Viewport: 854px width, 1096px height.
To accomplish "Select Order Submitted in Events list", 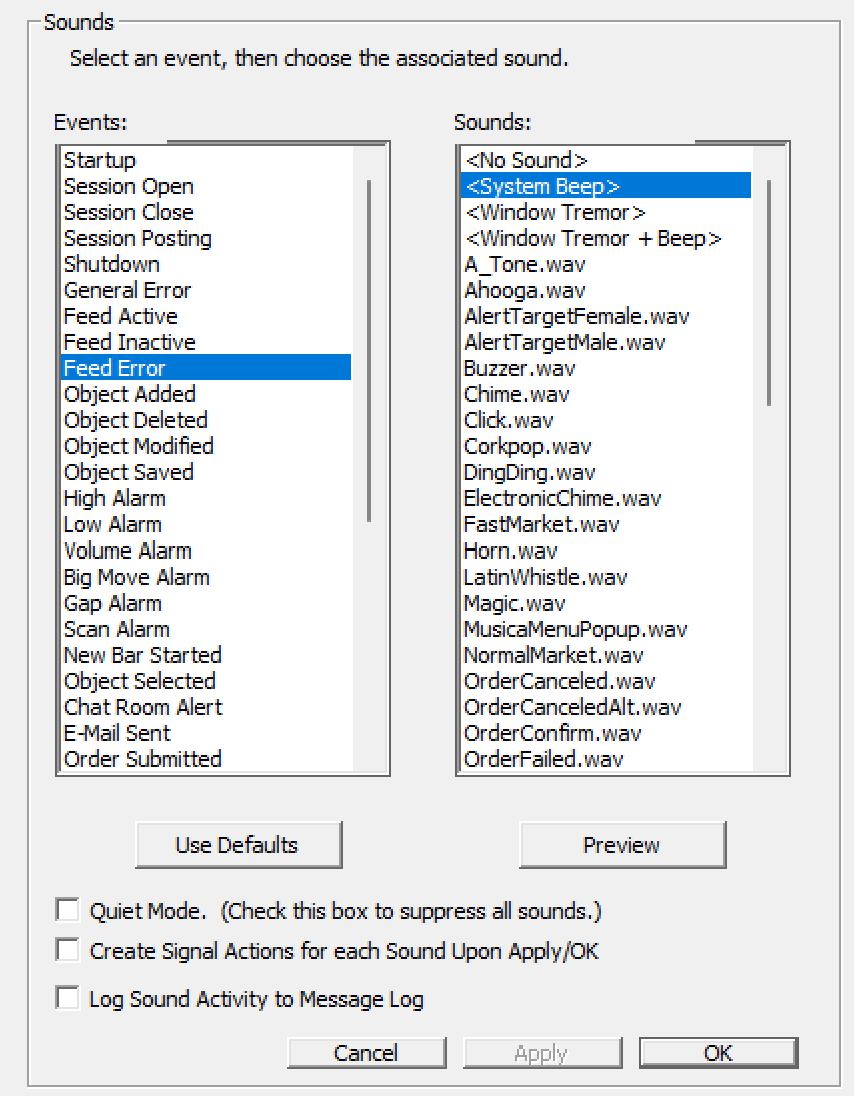I will pos(206,759).
